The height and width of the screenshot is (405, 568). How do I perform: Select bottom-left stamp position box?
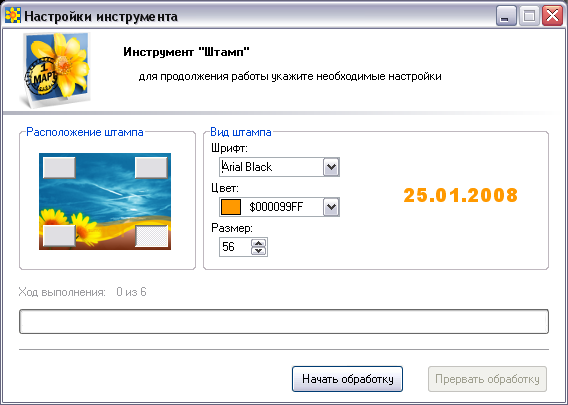(59, 236)
